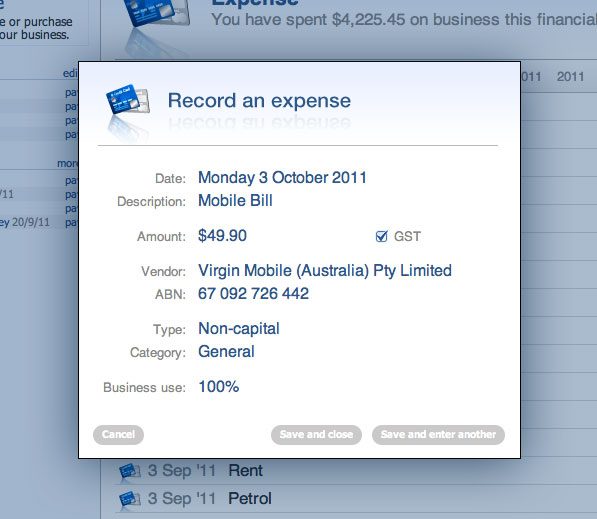This screenshot has height=519, width=597.
Task: Click the 'more' link in left sidebar
Action: [67, 163]
